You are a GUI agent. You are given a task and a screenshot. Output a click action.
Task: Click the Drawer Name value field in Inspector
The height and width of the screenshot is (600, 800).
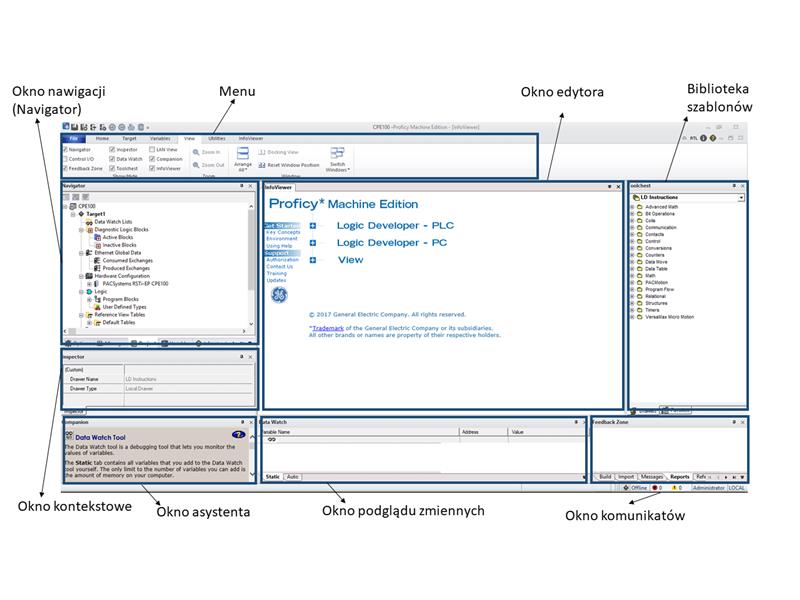click(189, 379)
